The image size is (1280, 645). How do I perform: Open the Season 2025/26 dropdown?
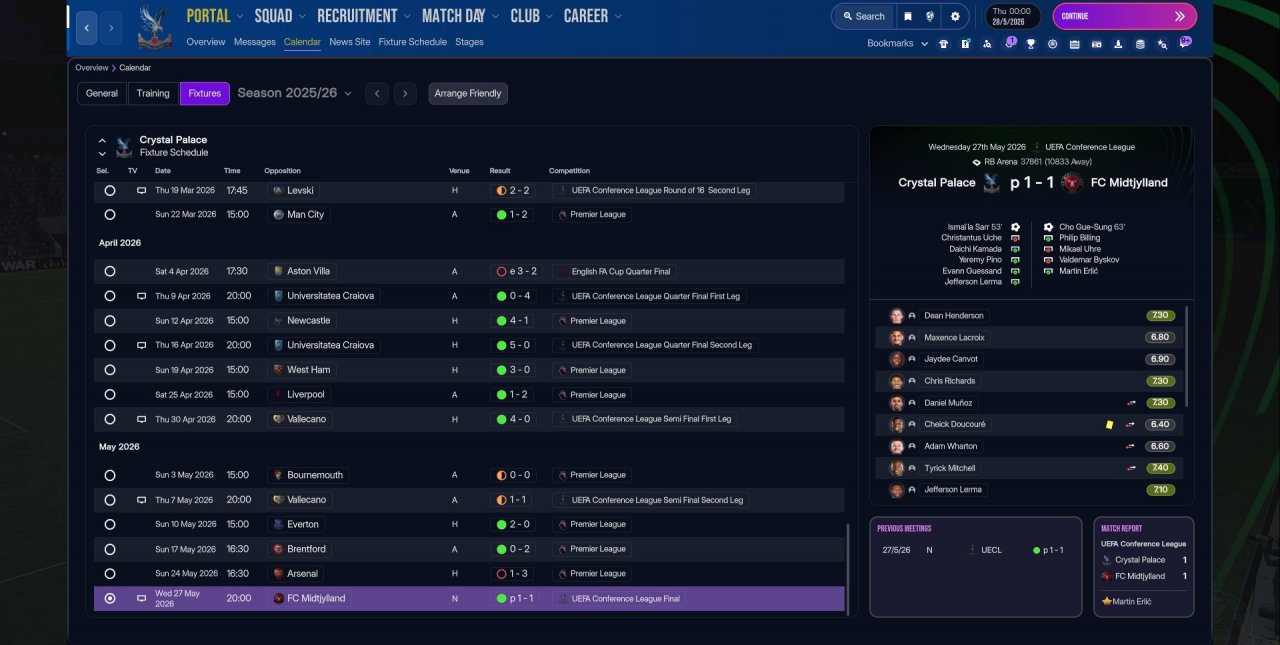(x=294, y=93)
